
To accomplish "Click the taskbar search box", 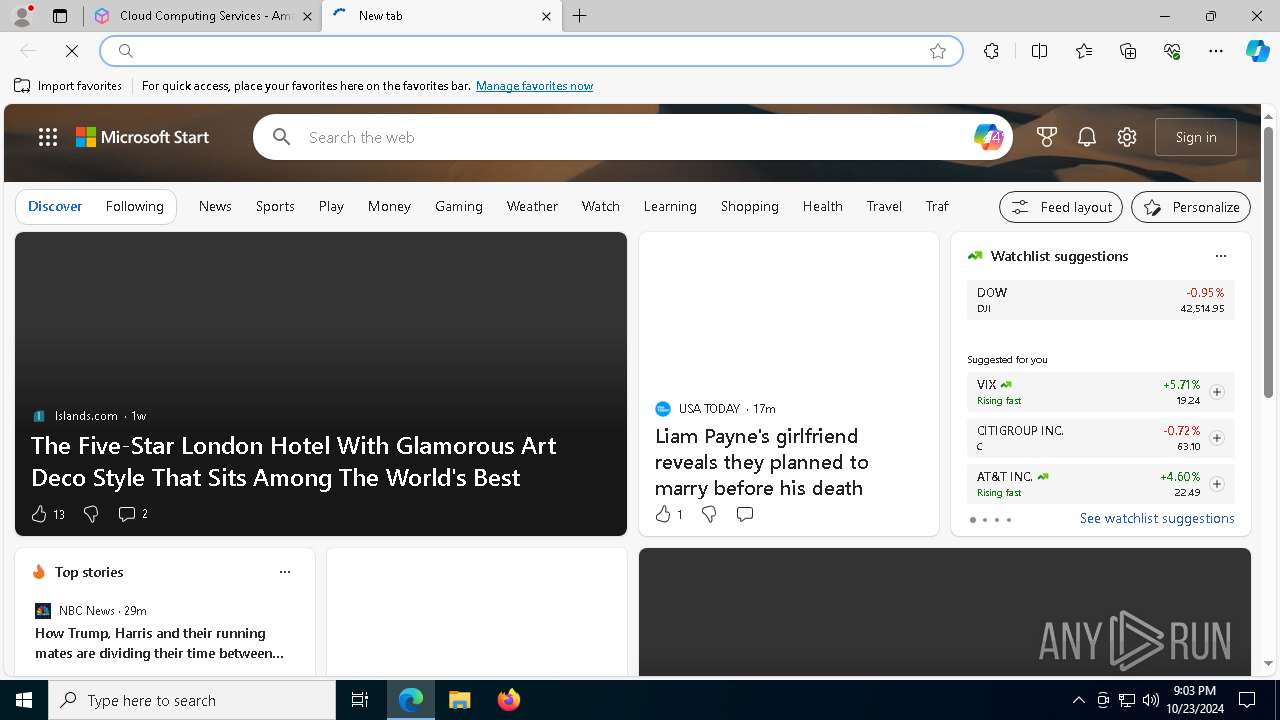I will [x=192, y=700].
